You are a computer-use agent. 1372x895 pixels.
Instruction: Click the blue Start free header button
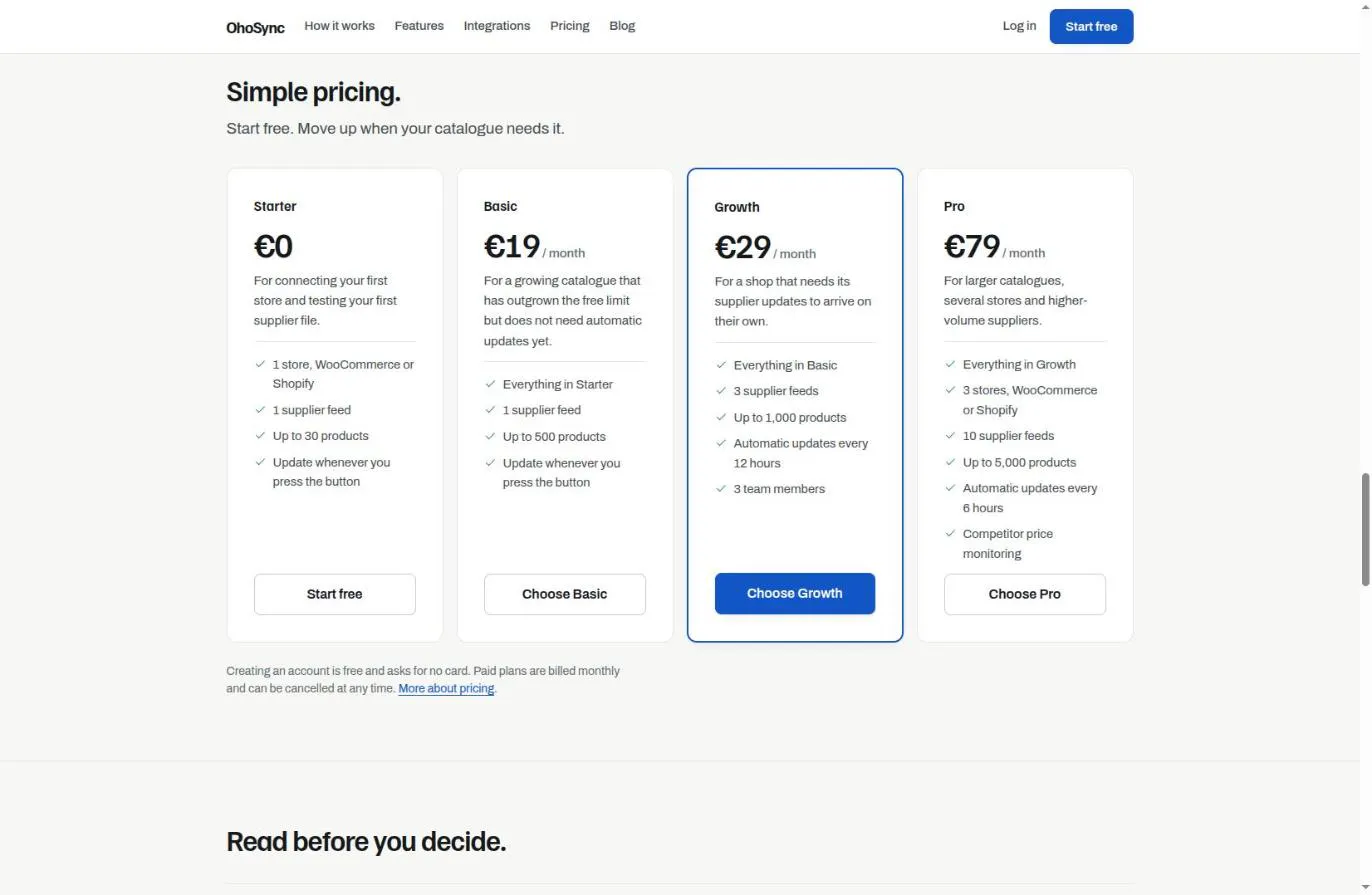coord(1091,27)
